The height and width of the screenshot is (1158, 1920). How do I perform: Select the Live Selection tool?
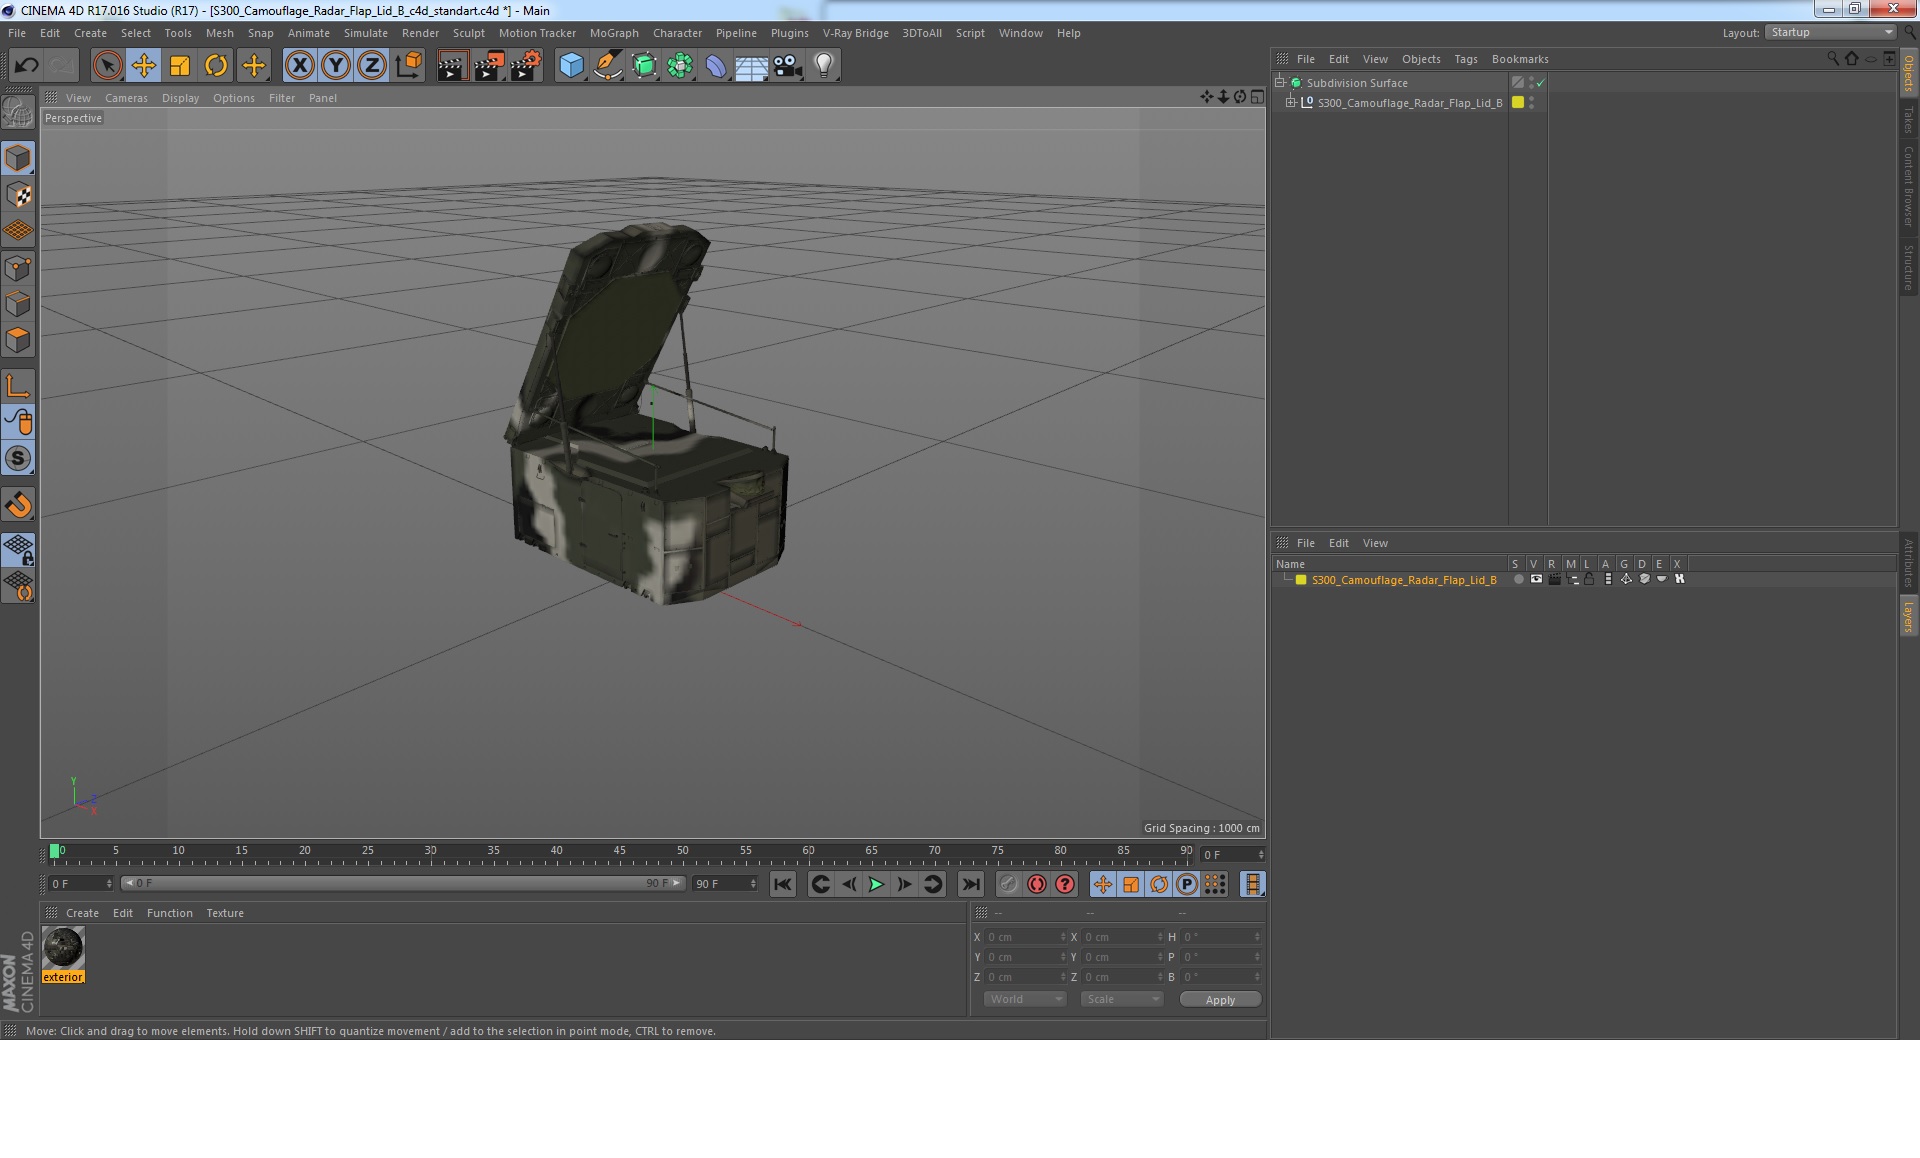click(x=107, y=66)
